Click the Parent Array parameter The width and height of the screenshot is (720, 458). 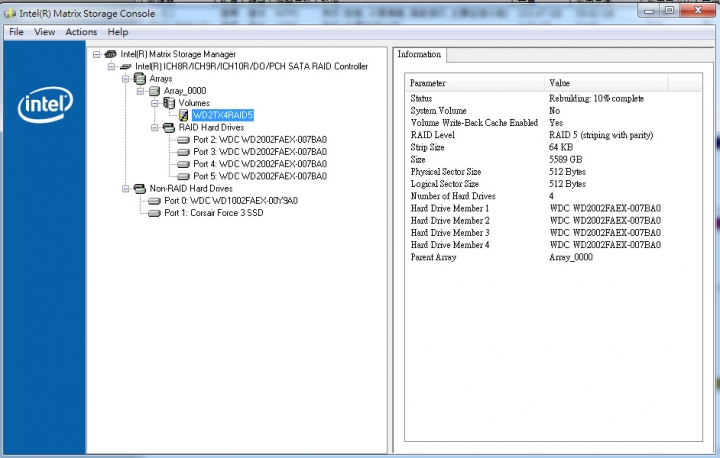coord(433,257)
